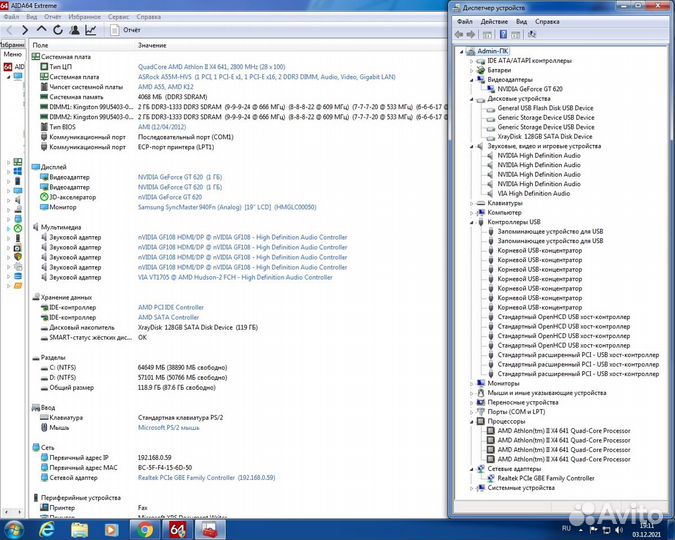Open the Realtek PCIe GBE Family Controller link in AIDA64
The image size is (675, 540).
tap(206, 478)
